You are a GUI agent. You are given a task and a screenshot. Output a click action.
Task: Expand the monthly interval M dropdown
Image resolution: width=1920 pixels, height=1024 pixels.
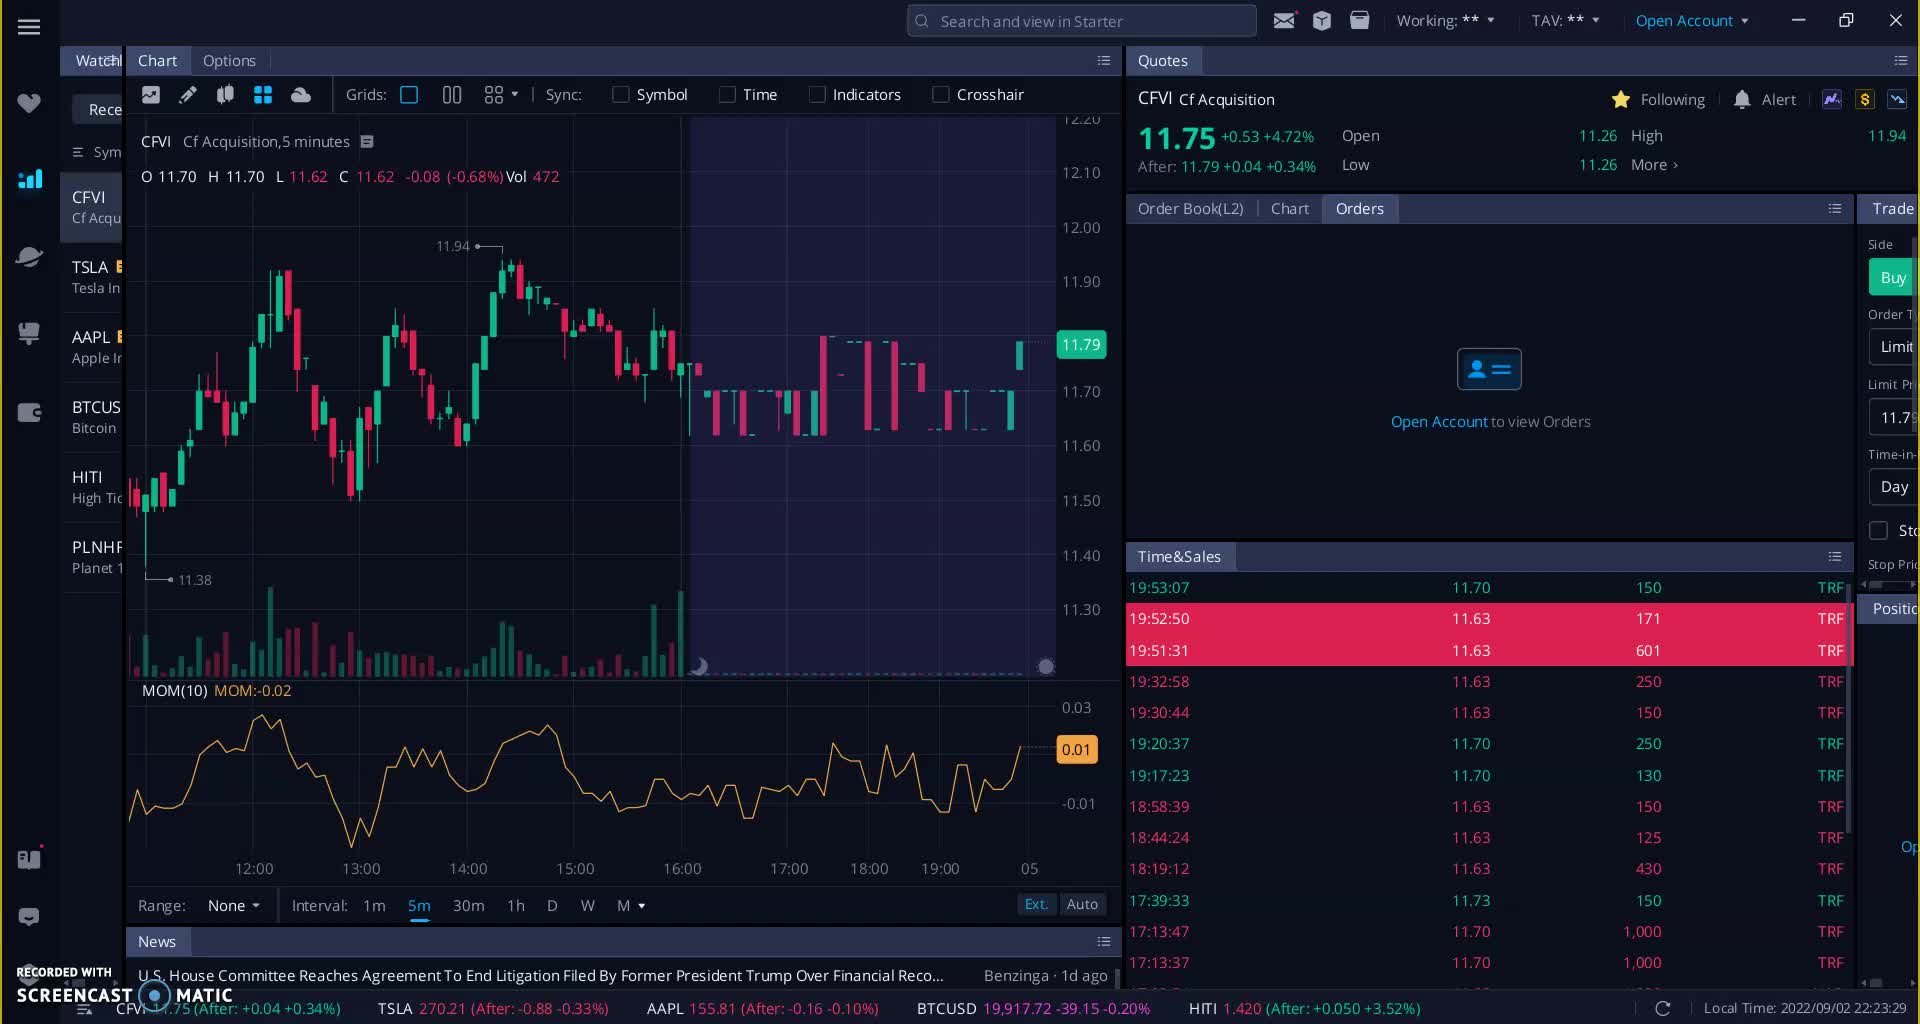click(x=630, y=905)
